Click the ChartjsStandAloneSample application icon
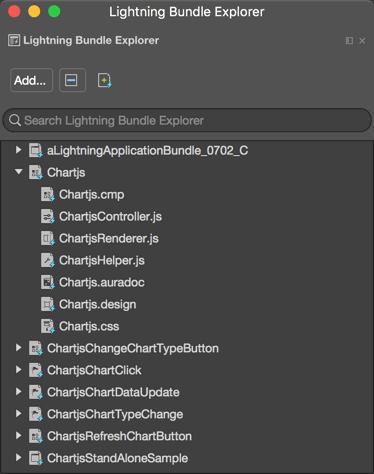374x474 pixels. coord(35,458)
